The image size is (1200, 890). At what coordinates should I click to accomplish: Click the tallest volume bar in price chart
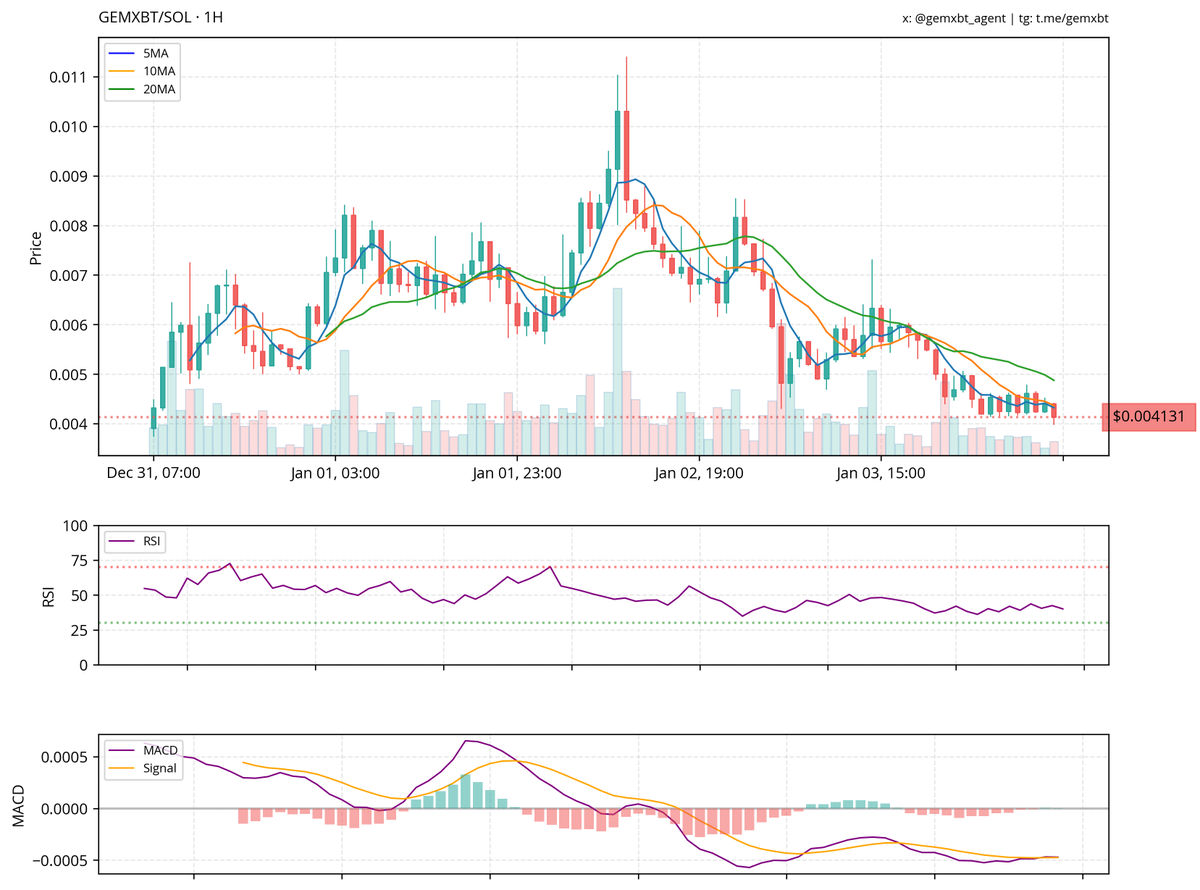617,372
